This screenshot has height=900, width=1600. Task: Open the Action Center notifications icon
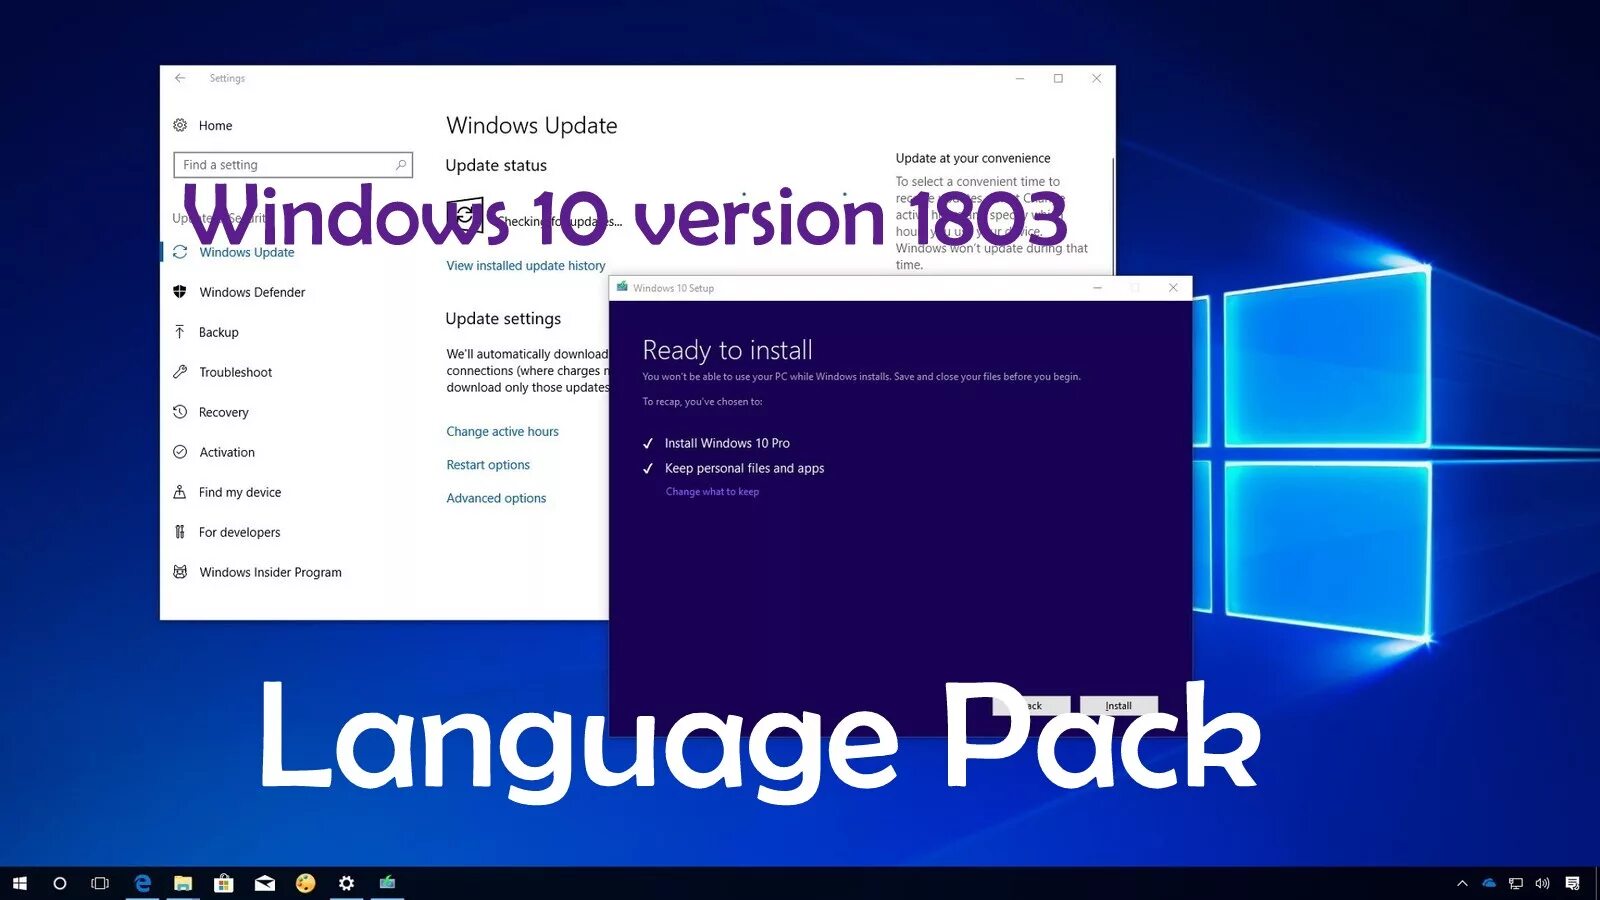(x=1572, y=883)
